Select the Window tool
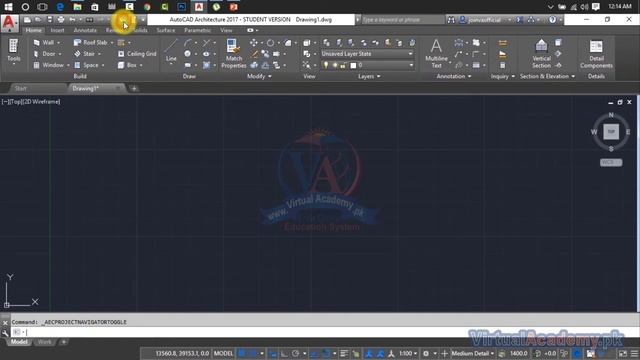This screenshot has height=360, width=640. tap(48, 65)
